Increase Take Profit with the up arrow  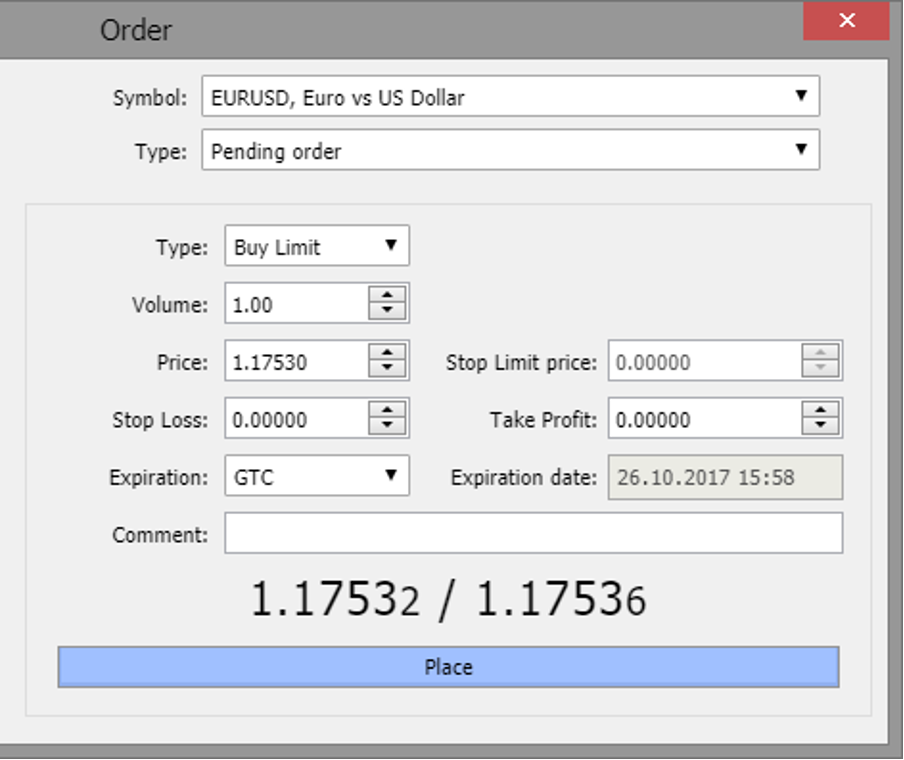820,411
